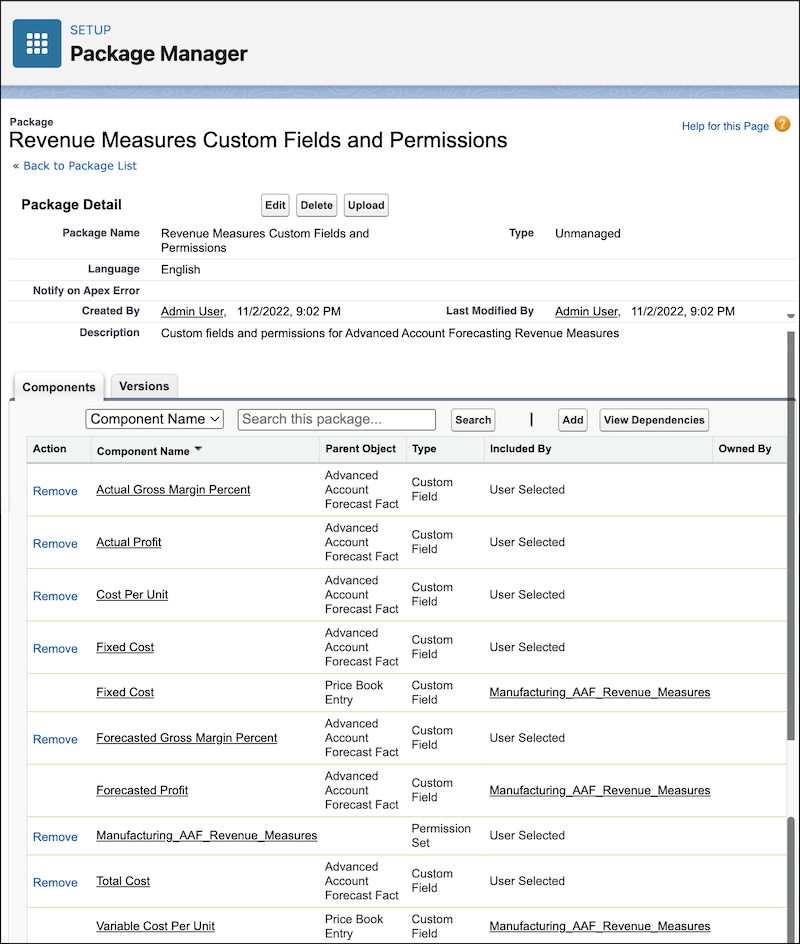Click the Included By column header
Image resolution: width=800 pixels, height=944 pixels.
[x=521, y=449]
